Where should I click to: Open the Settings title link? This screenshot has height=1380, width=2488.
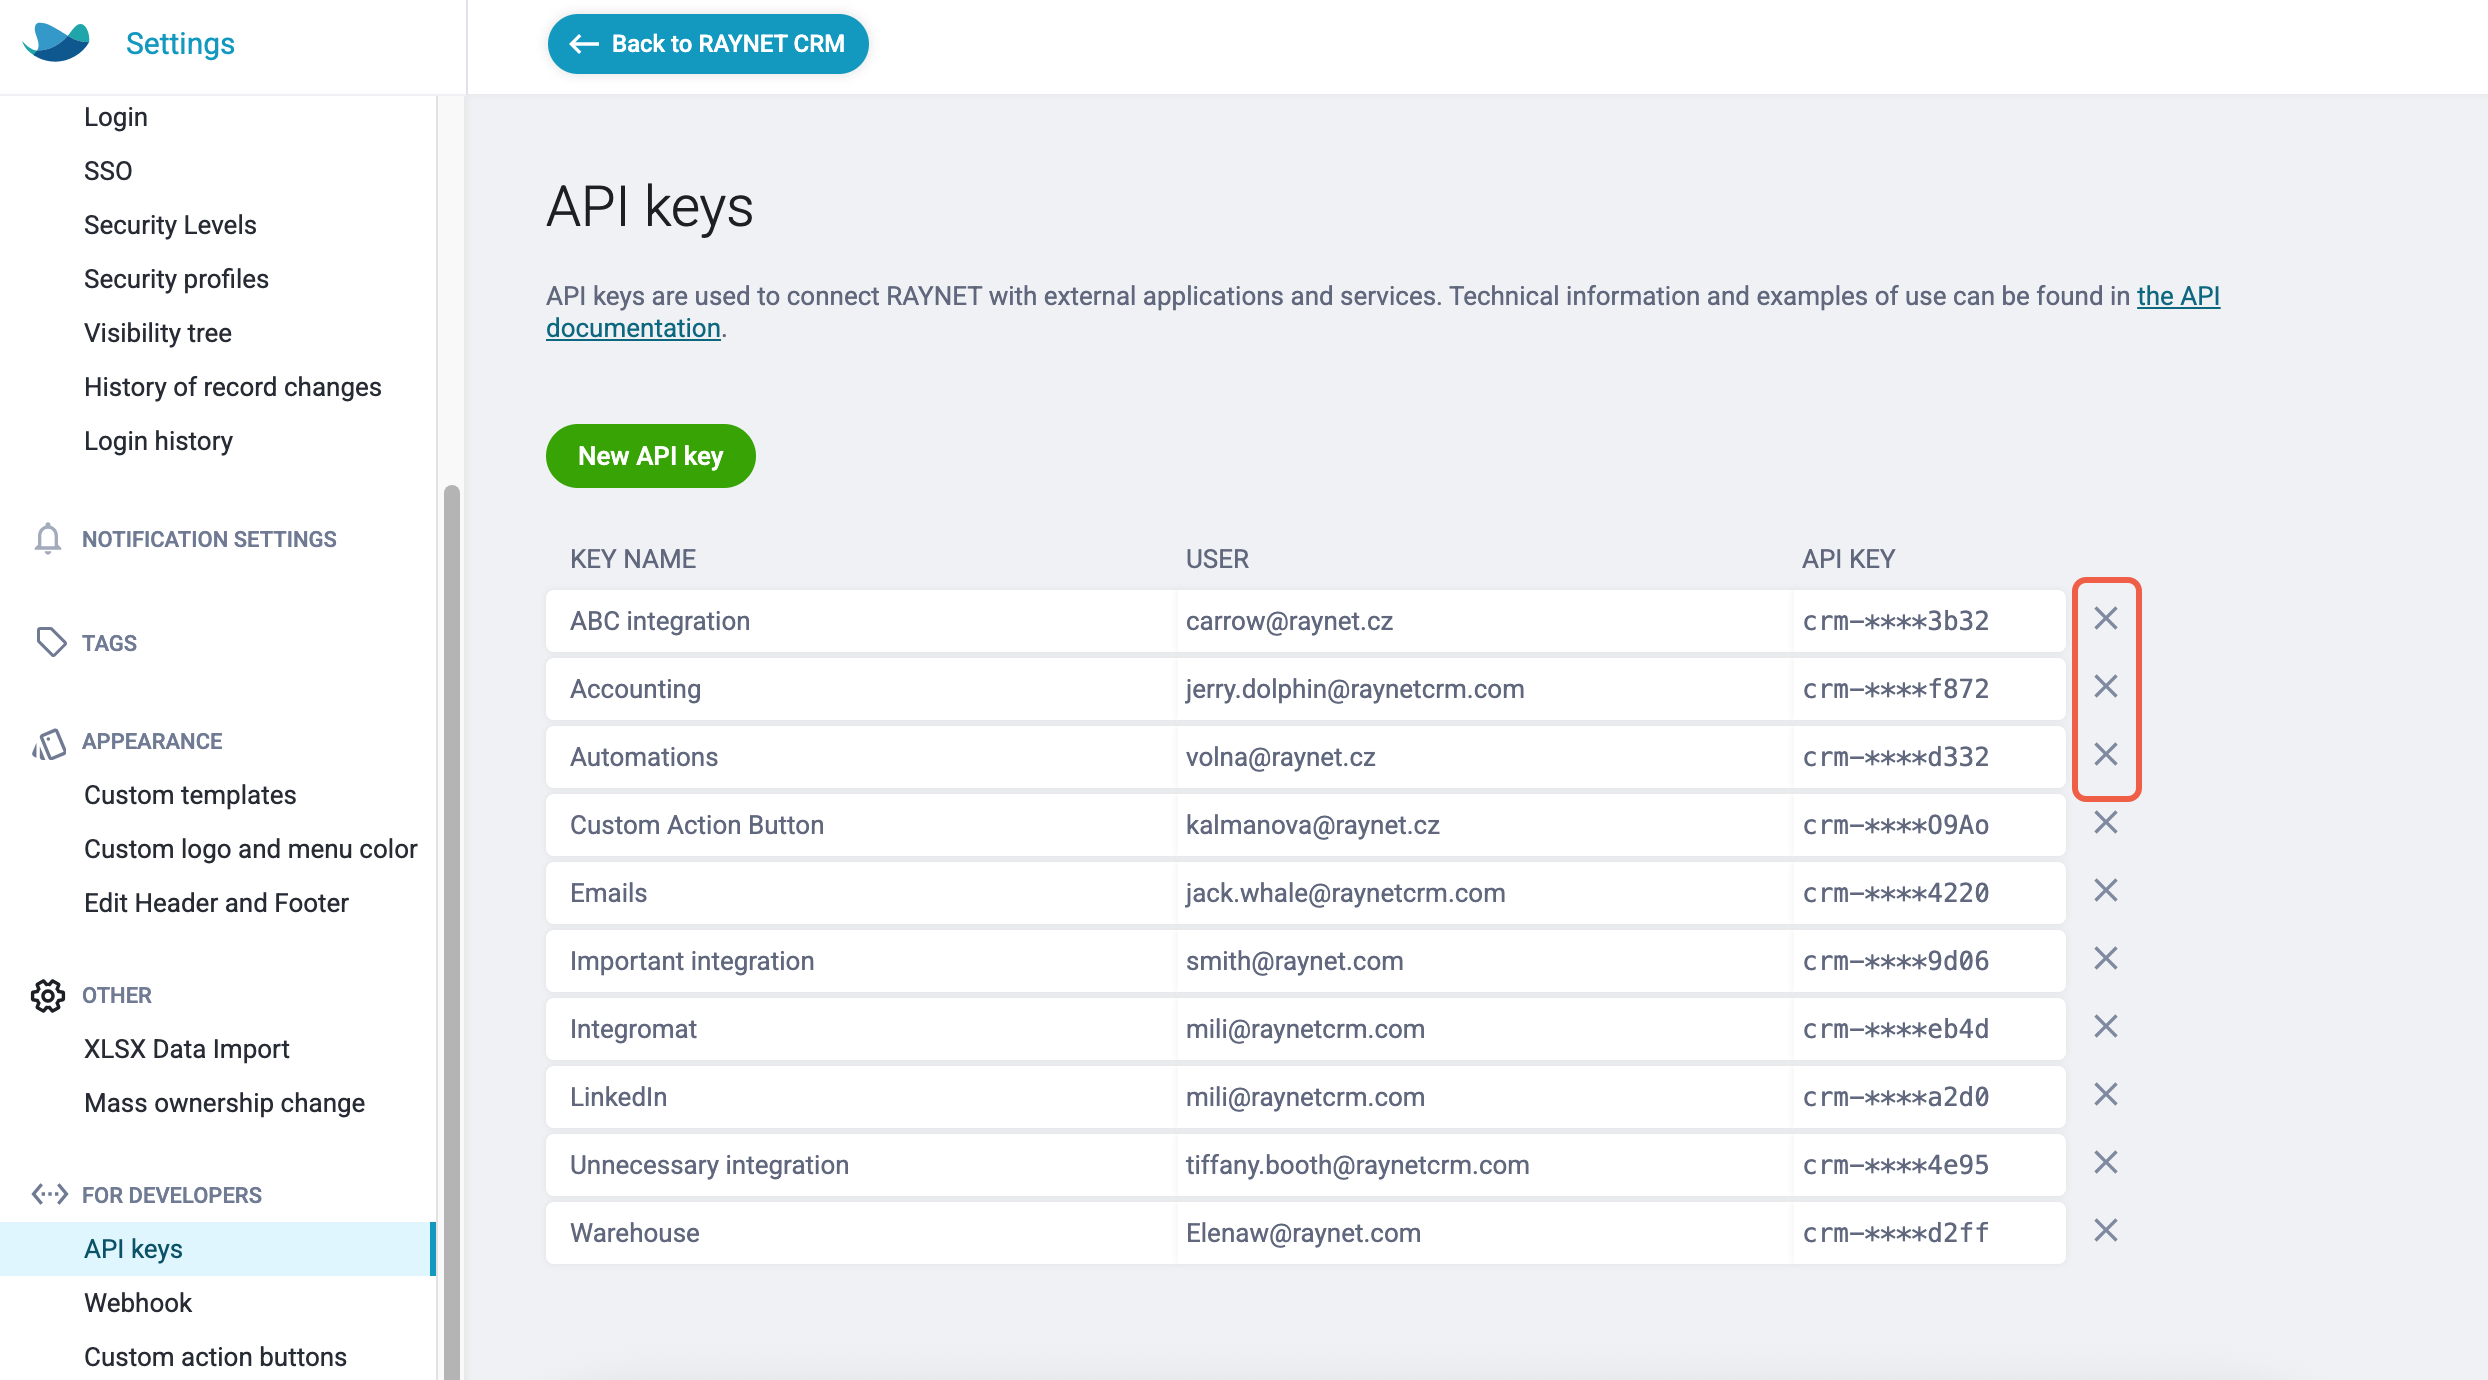(180, 43)
